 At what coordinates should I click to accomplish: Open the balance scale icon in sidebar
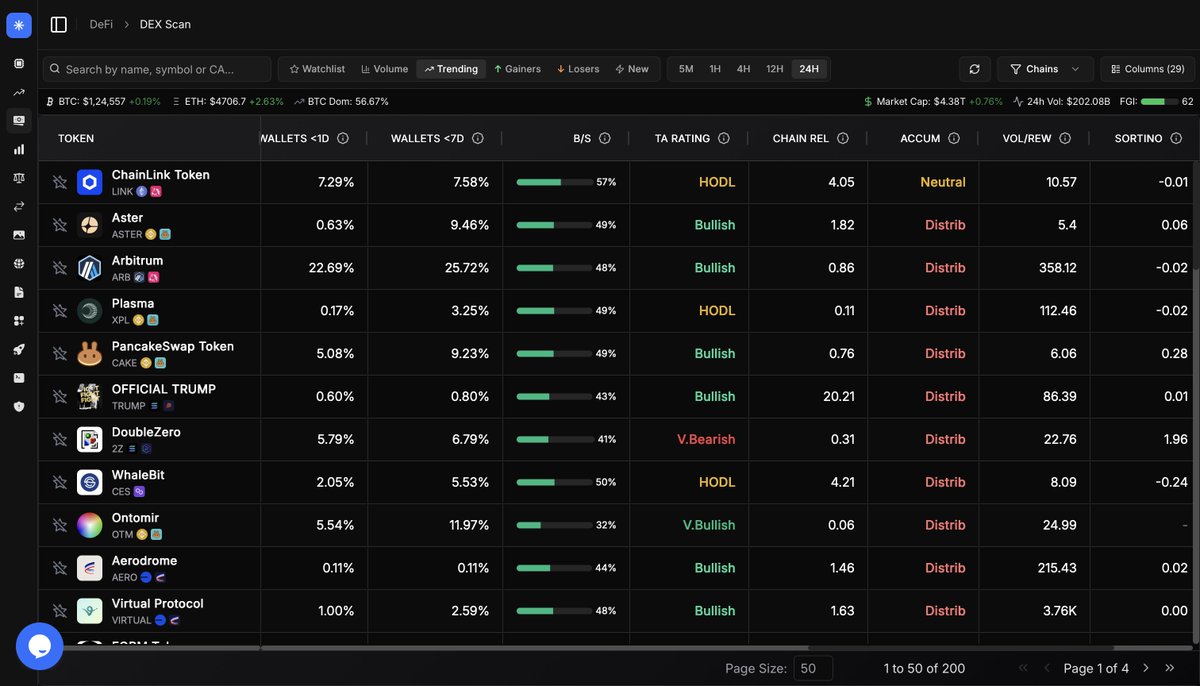[19, 178]
